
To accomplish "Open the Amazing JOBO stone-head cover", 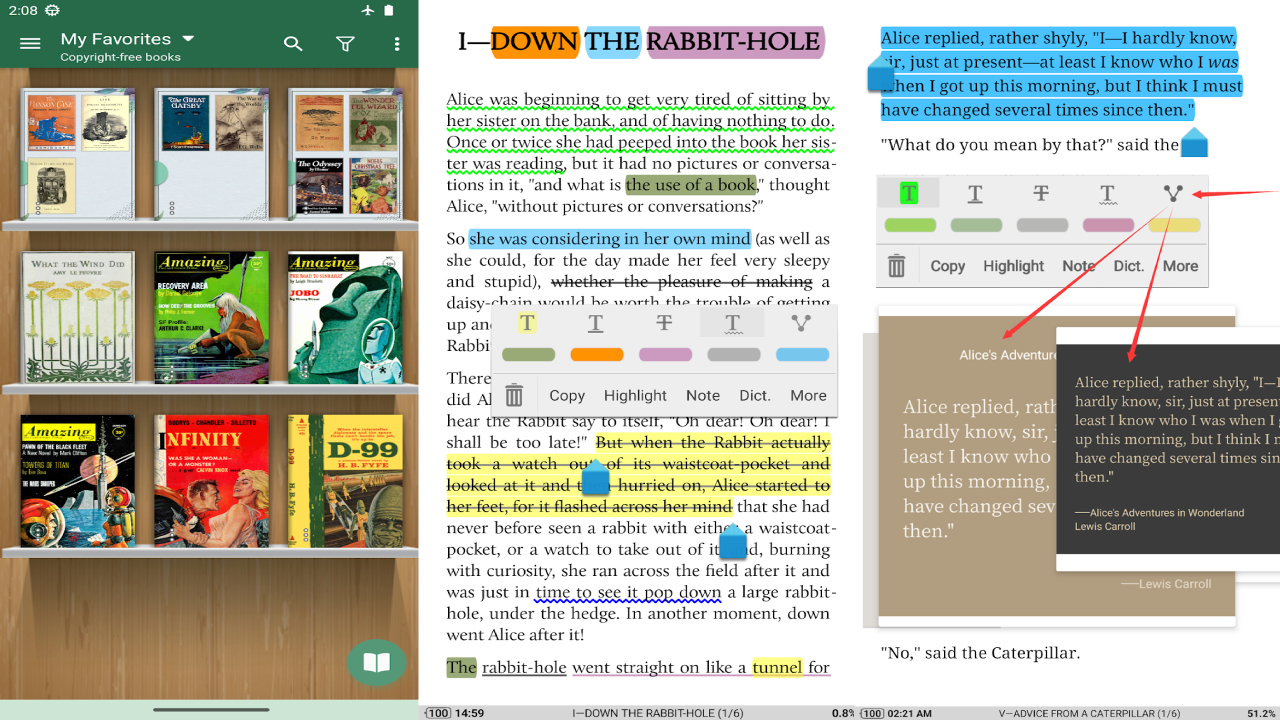I will [x=345, y=317].
